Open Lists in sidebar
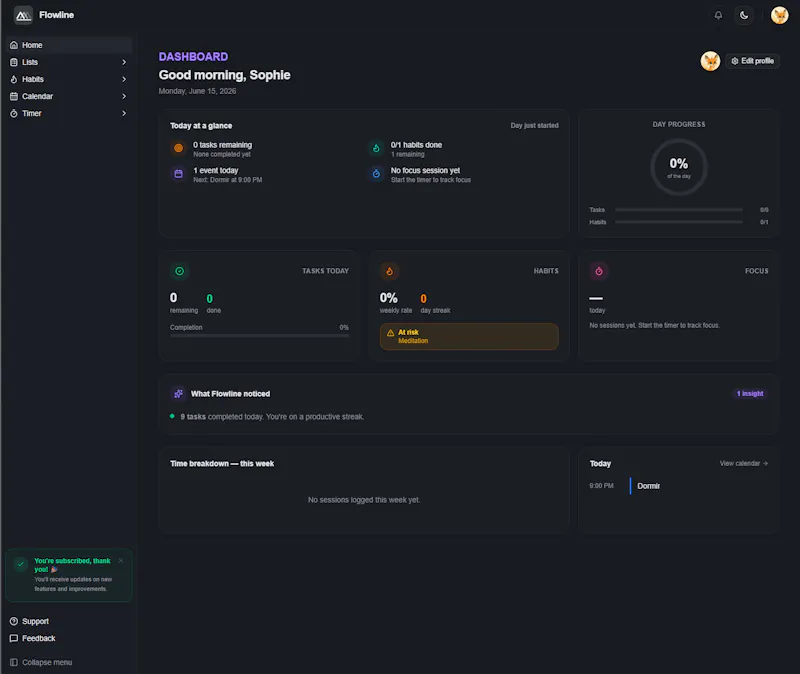 coord(69,62)
